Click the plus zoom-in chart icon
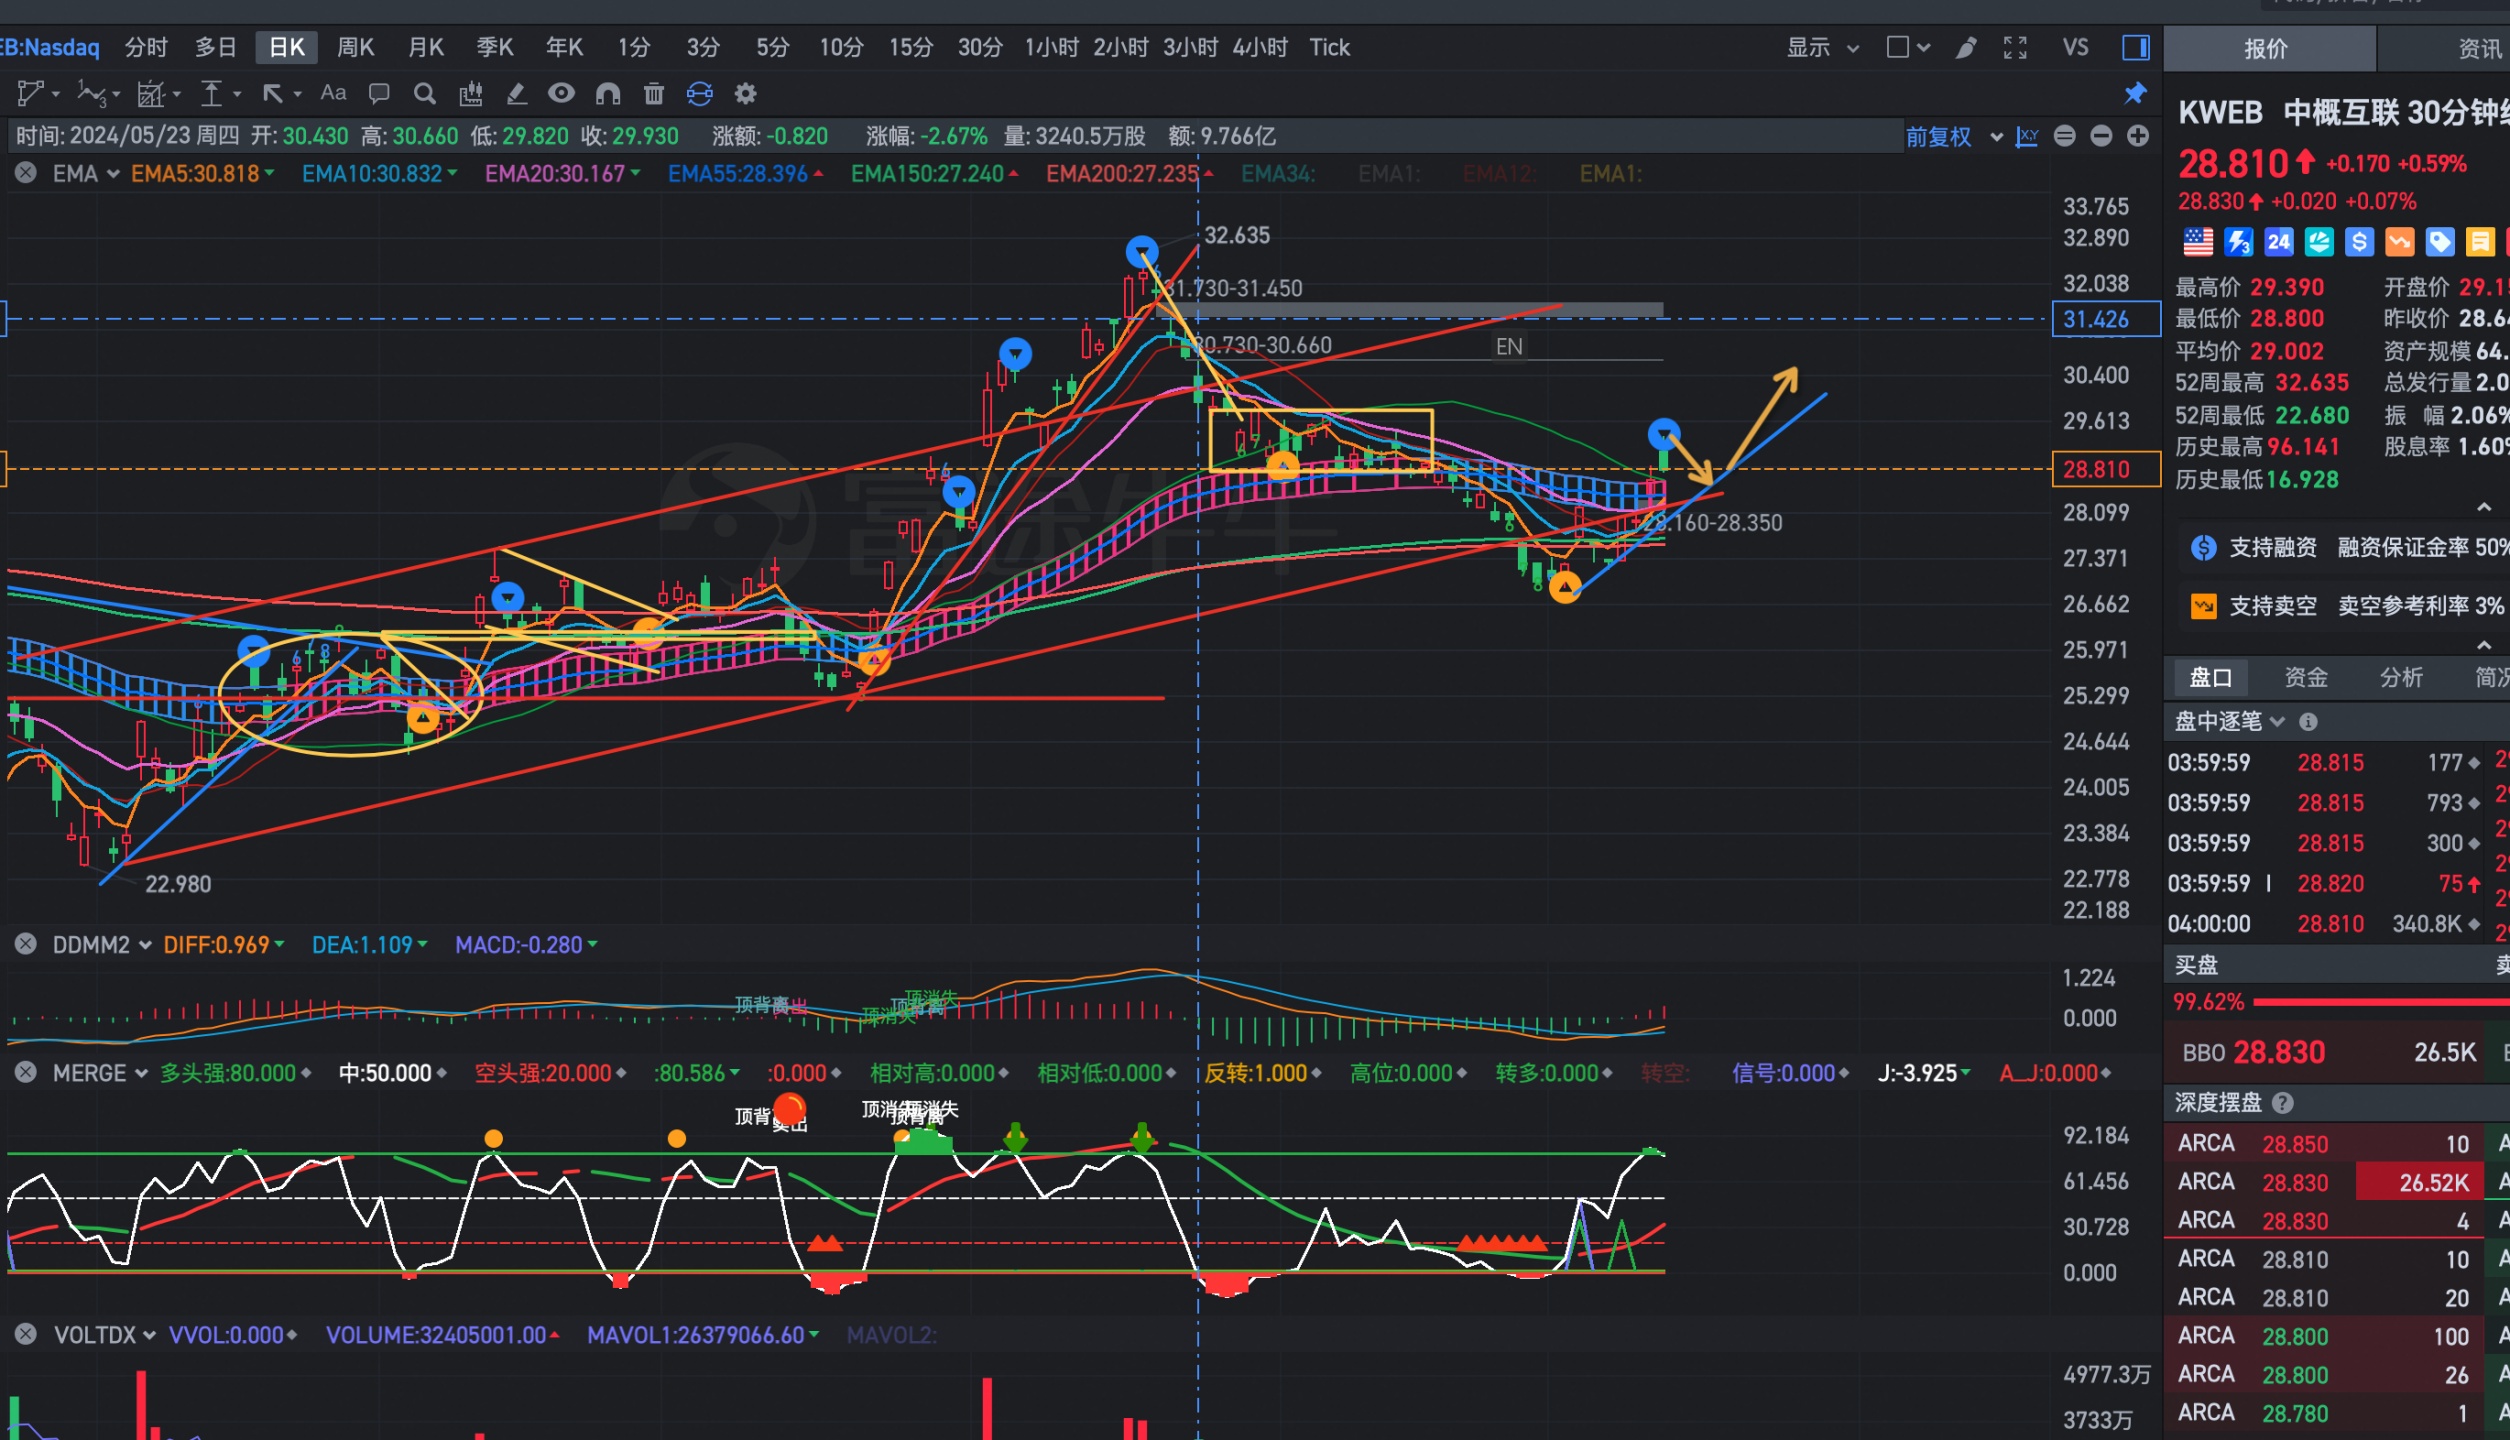Image resolution: width=2510 pixels, height=1440 pixels. [x=2138, y=136]
